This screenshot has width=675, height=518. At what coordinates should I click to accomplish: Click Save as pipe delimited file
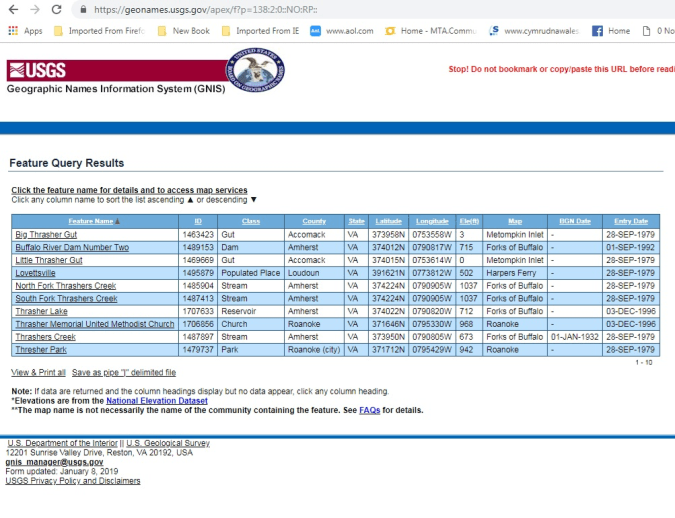124,372
